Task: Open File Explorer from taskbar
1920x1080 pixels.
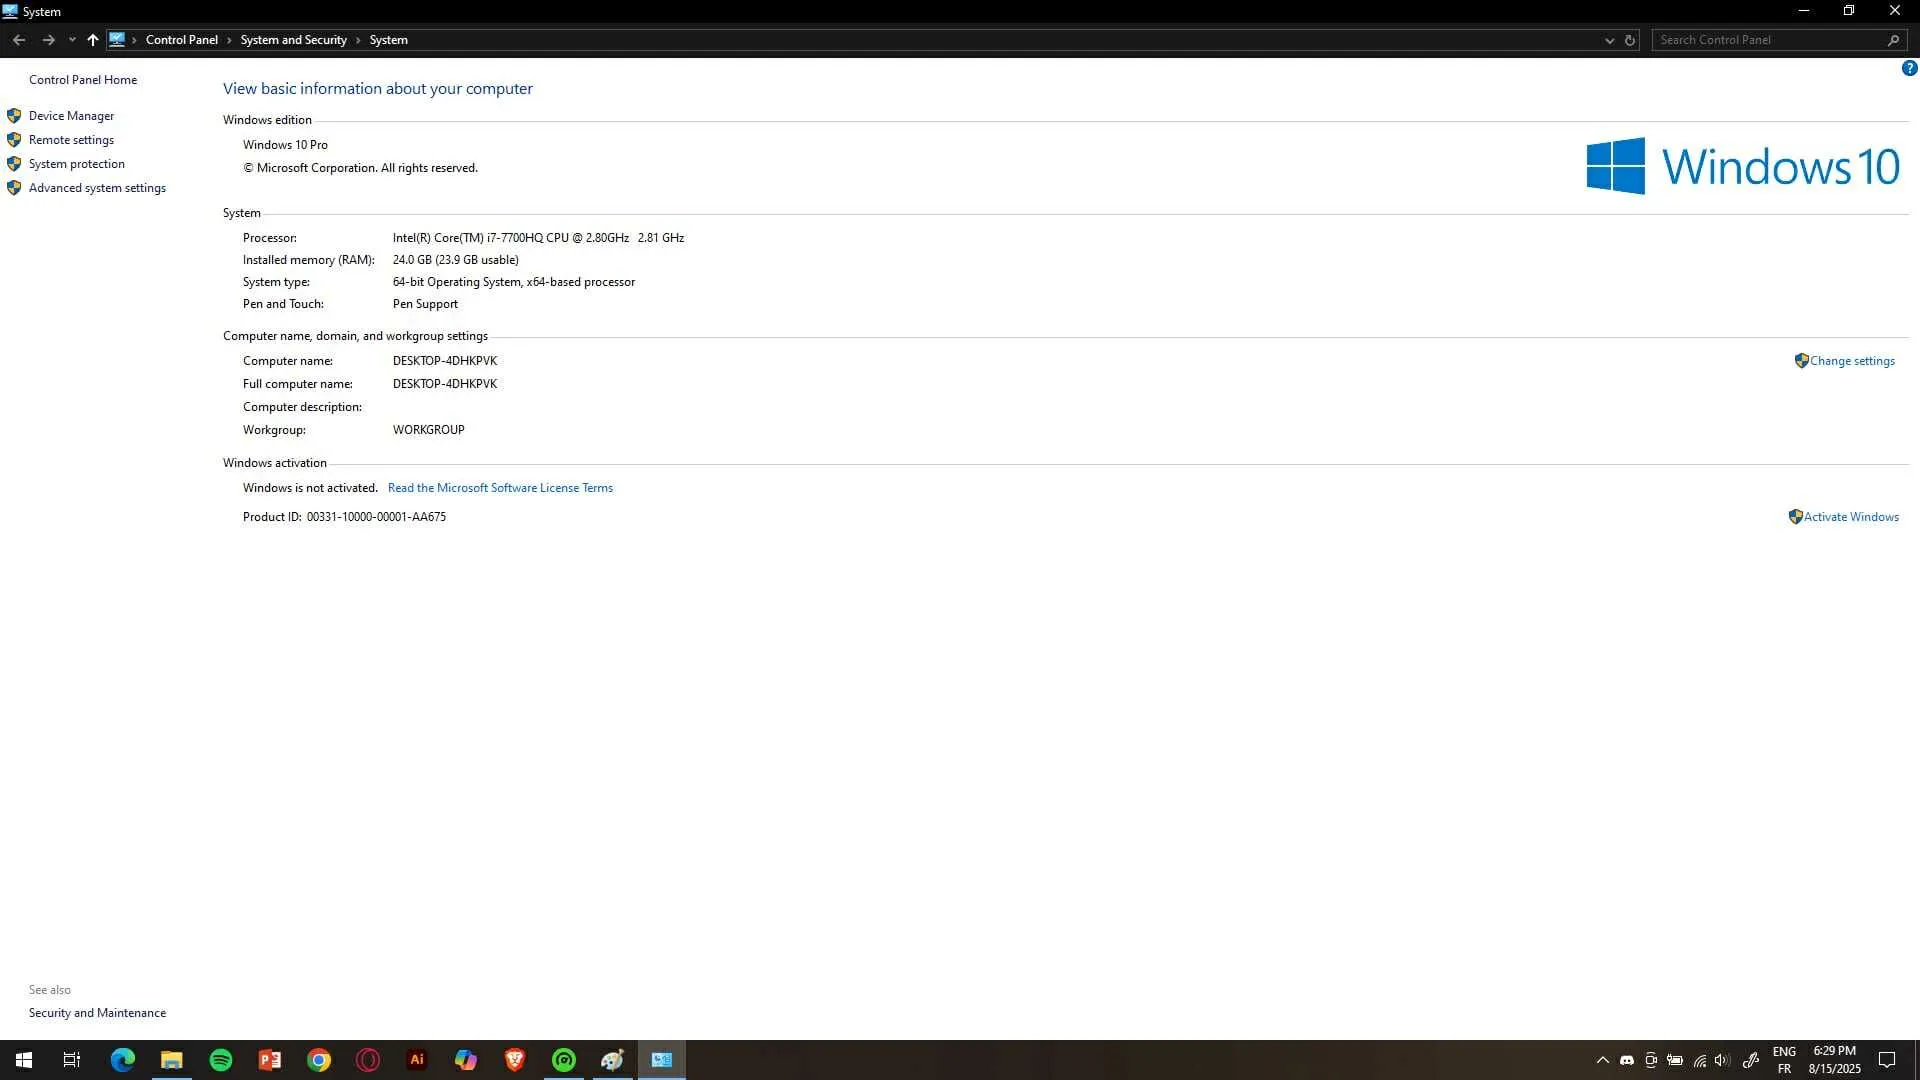Action: pos(171,1060)
